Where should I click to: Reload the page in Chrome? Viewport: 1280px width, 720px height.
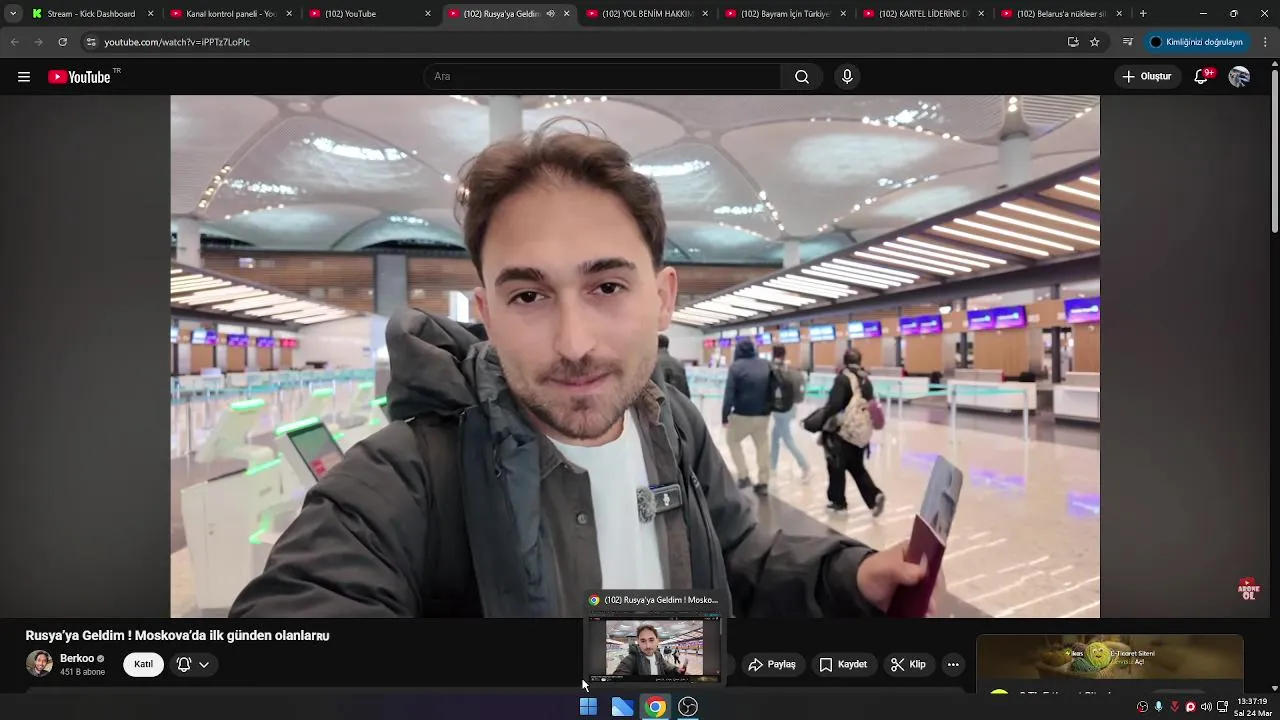click(62, 42)
